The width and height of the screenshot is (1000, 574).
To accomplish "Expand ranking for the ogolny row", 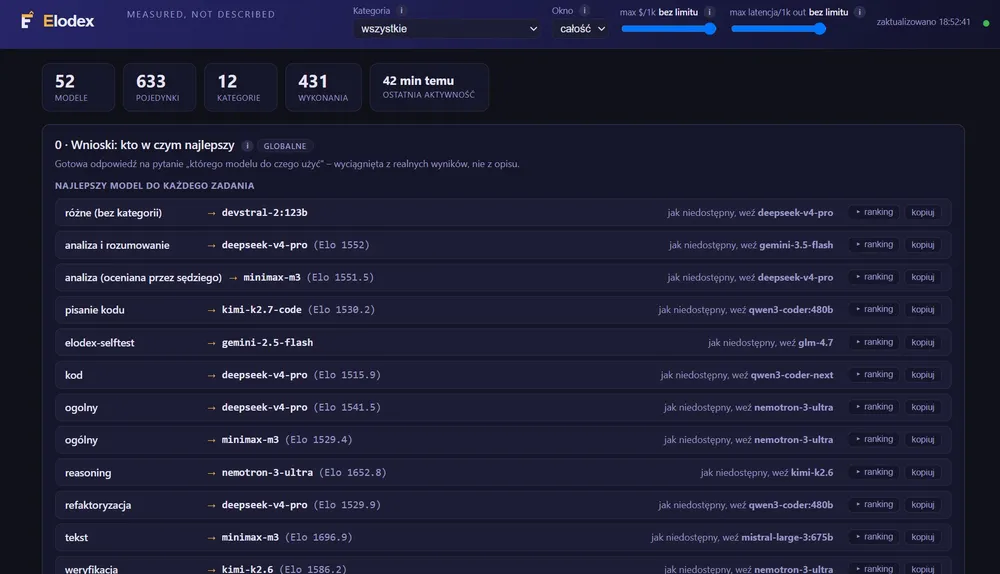I will pyautogui.click(x=874, y=407).
